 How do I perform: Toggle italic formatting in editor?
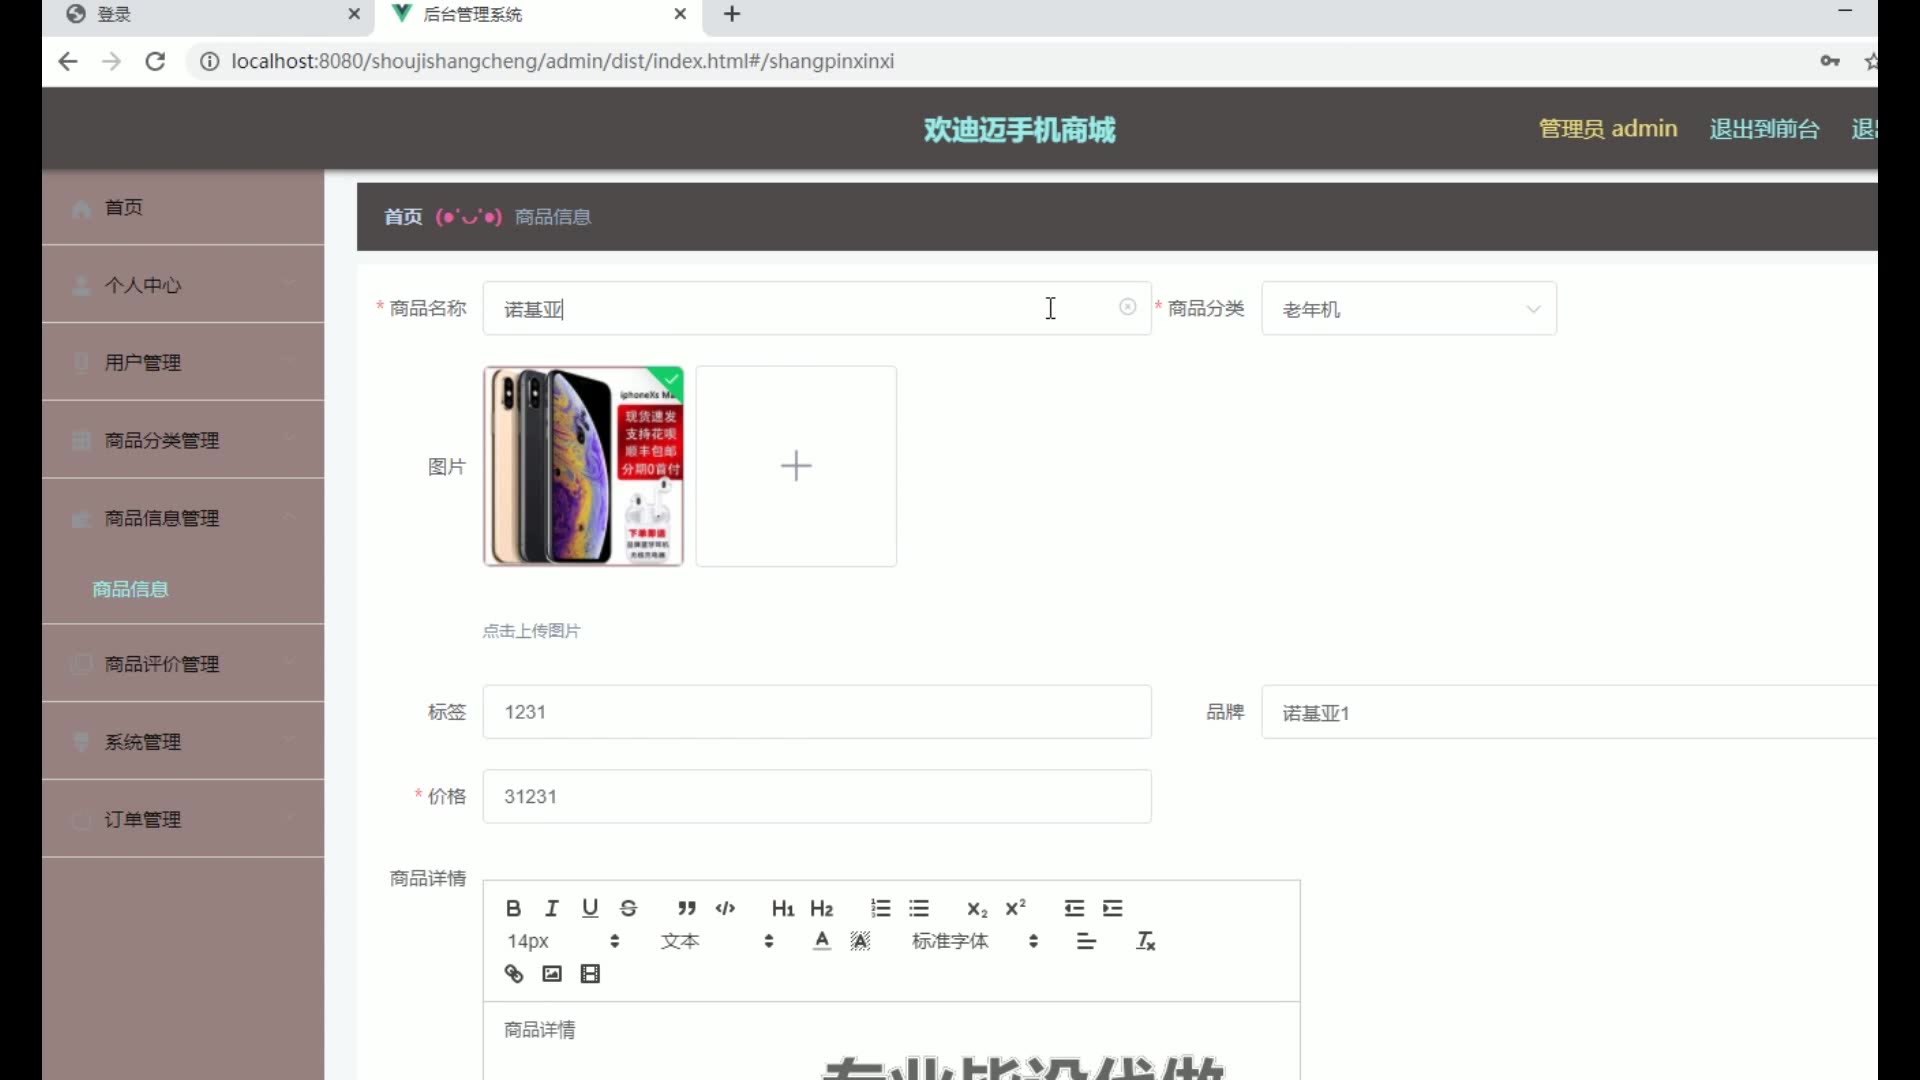[x=551, y=908]
